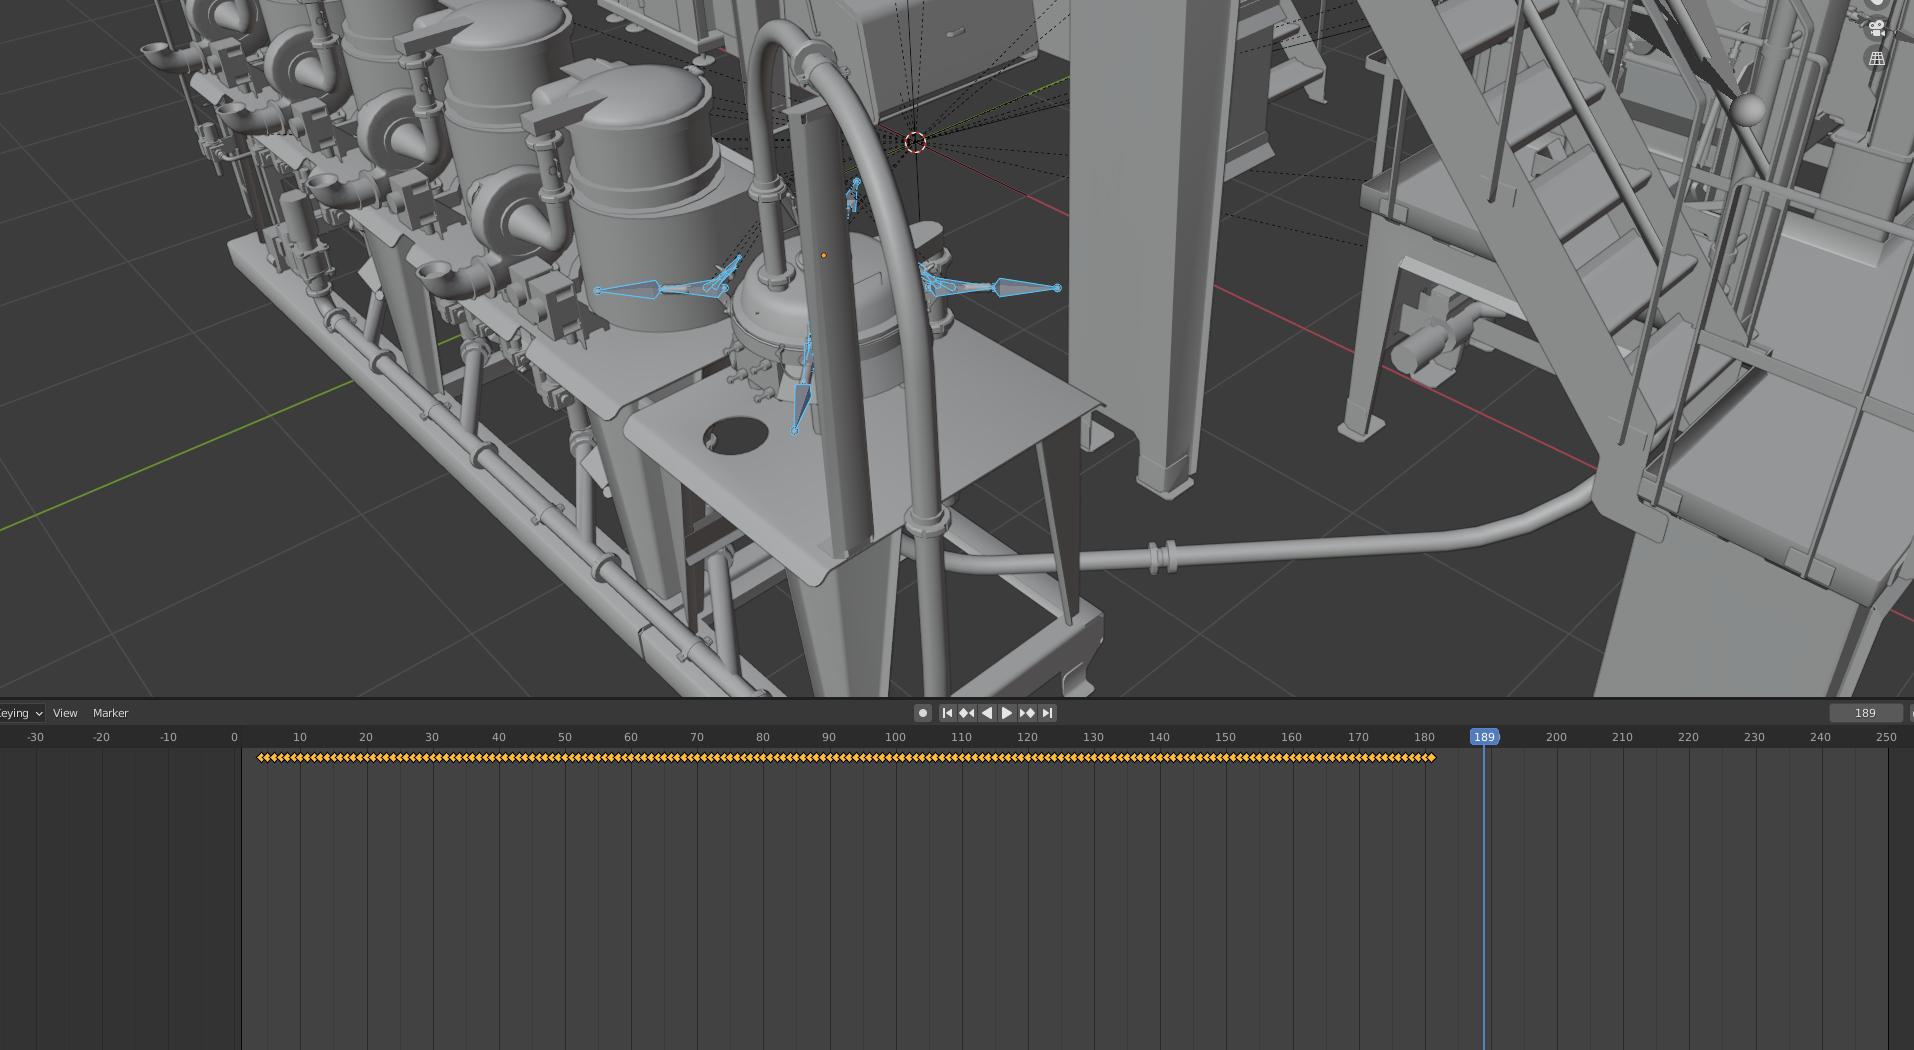The width and height of the screenshot is (1914, 1050).
Task: Open the timeline Marker menu
Action: 111,713
